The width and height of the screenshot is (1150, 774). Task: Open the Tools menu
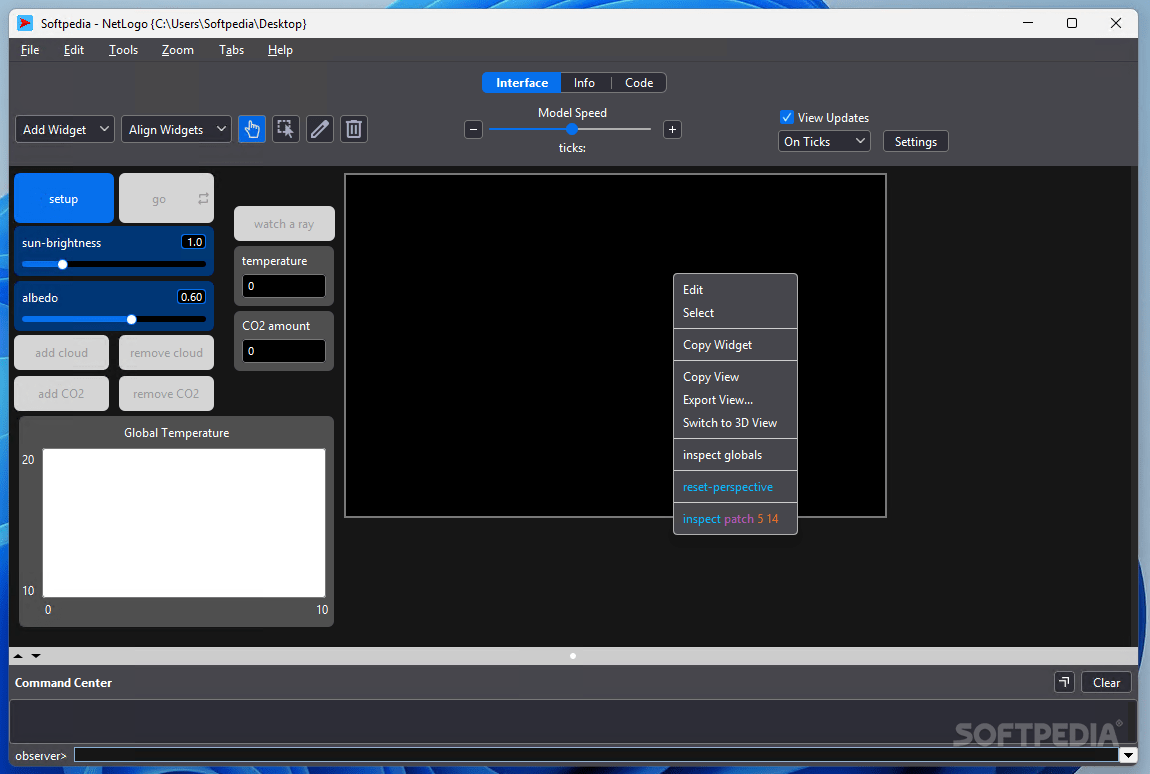pos(123,50)
